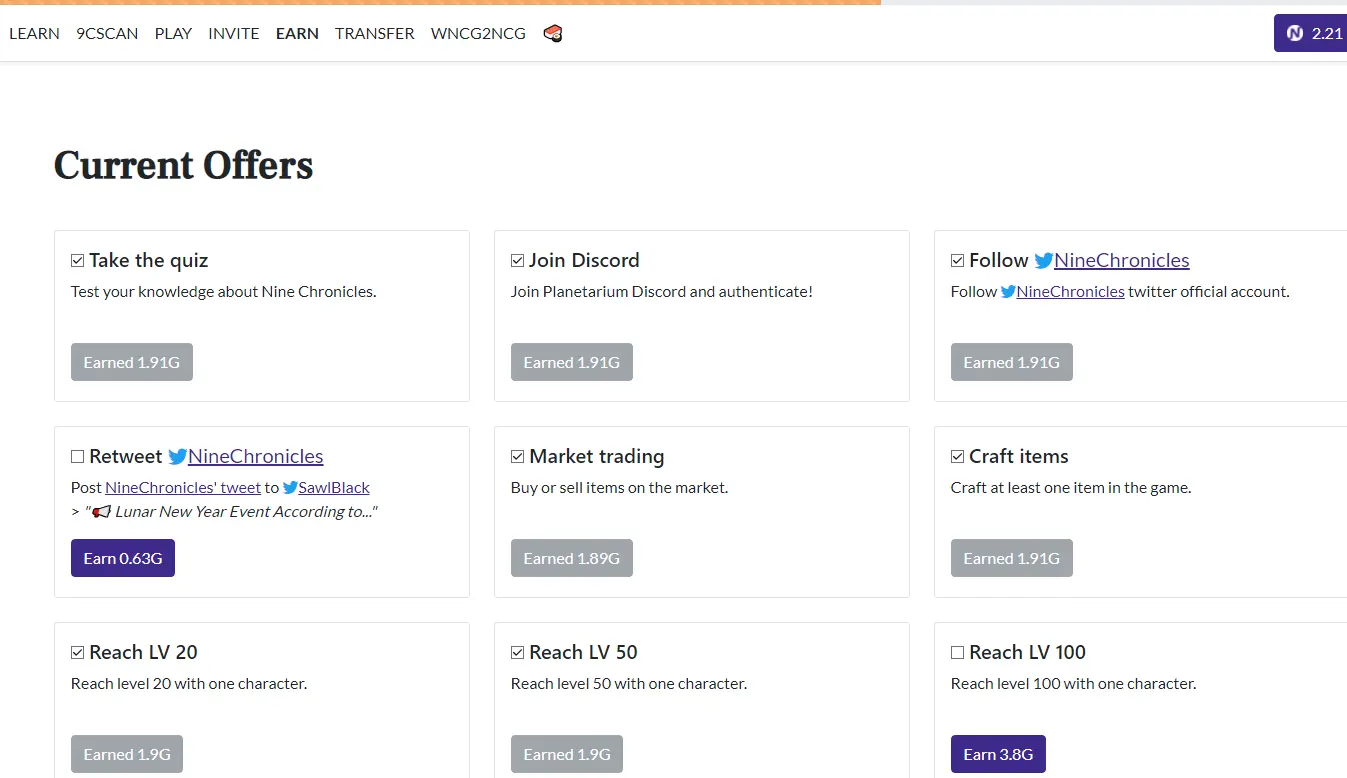The image size is (1347, 778).
Task: Toggle the Follow NineChronicles checkbox
Action: [957, 261]
